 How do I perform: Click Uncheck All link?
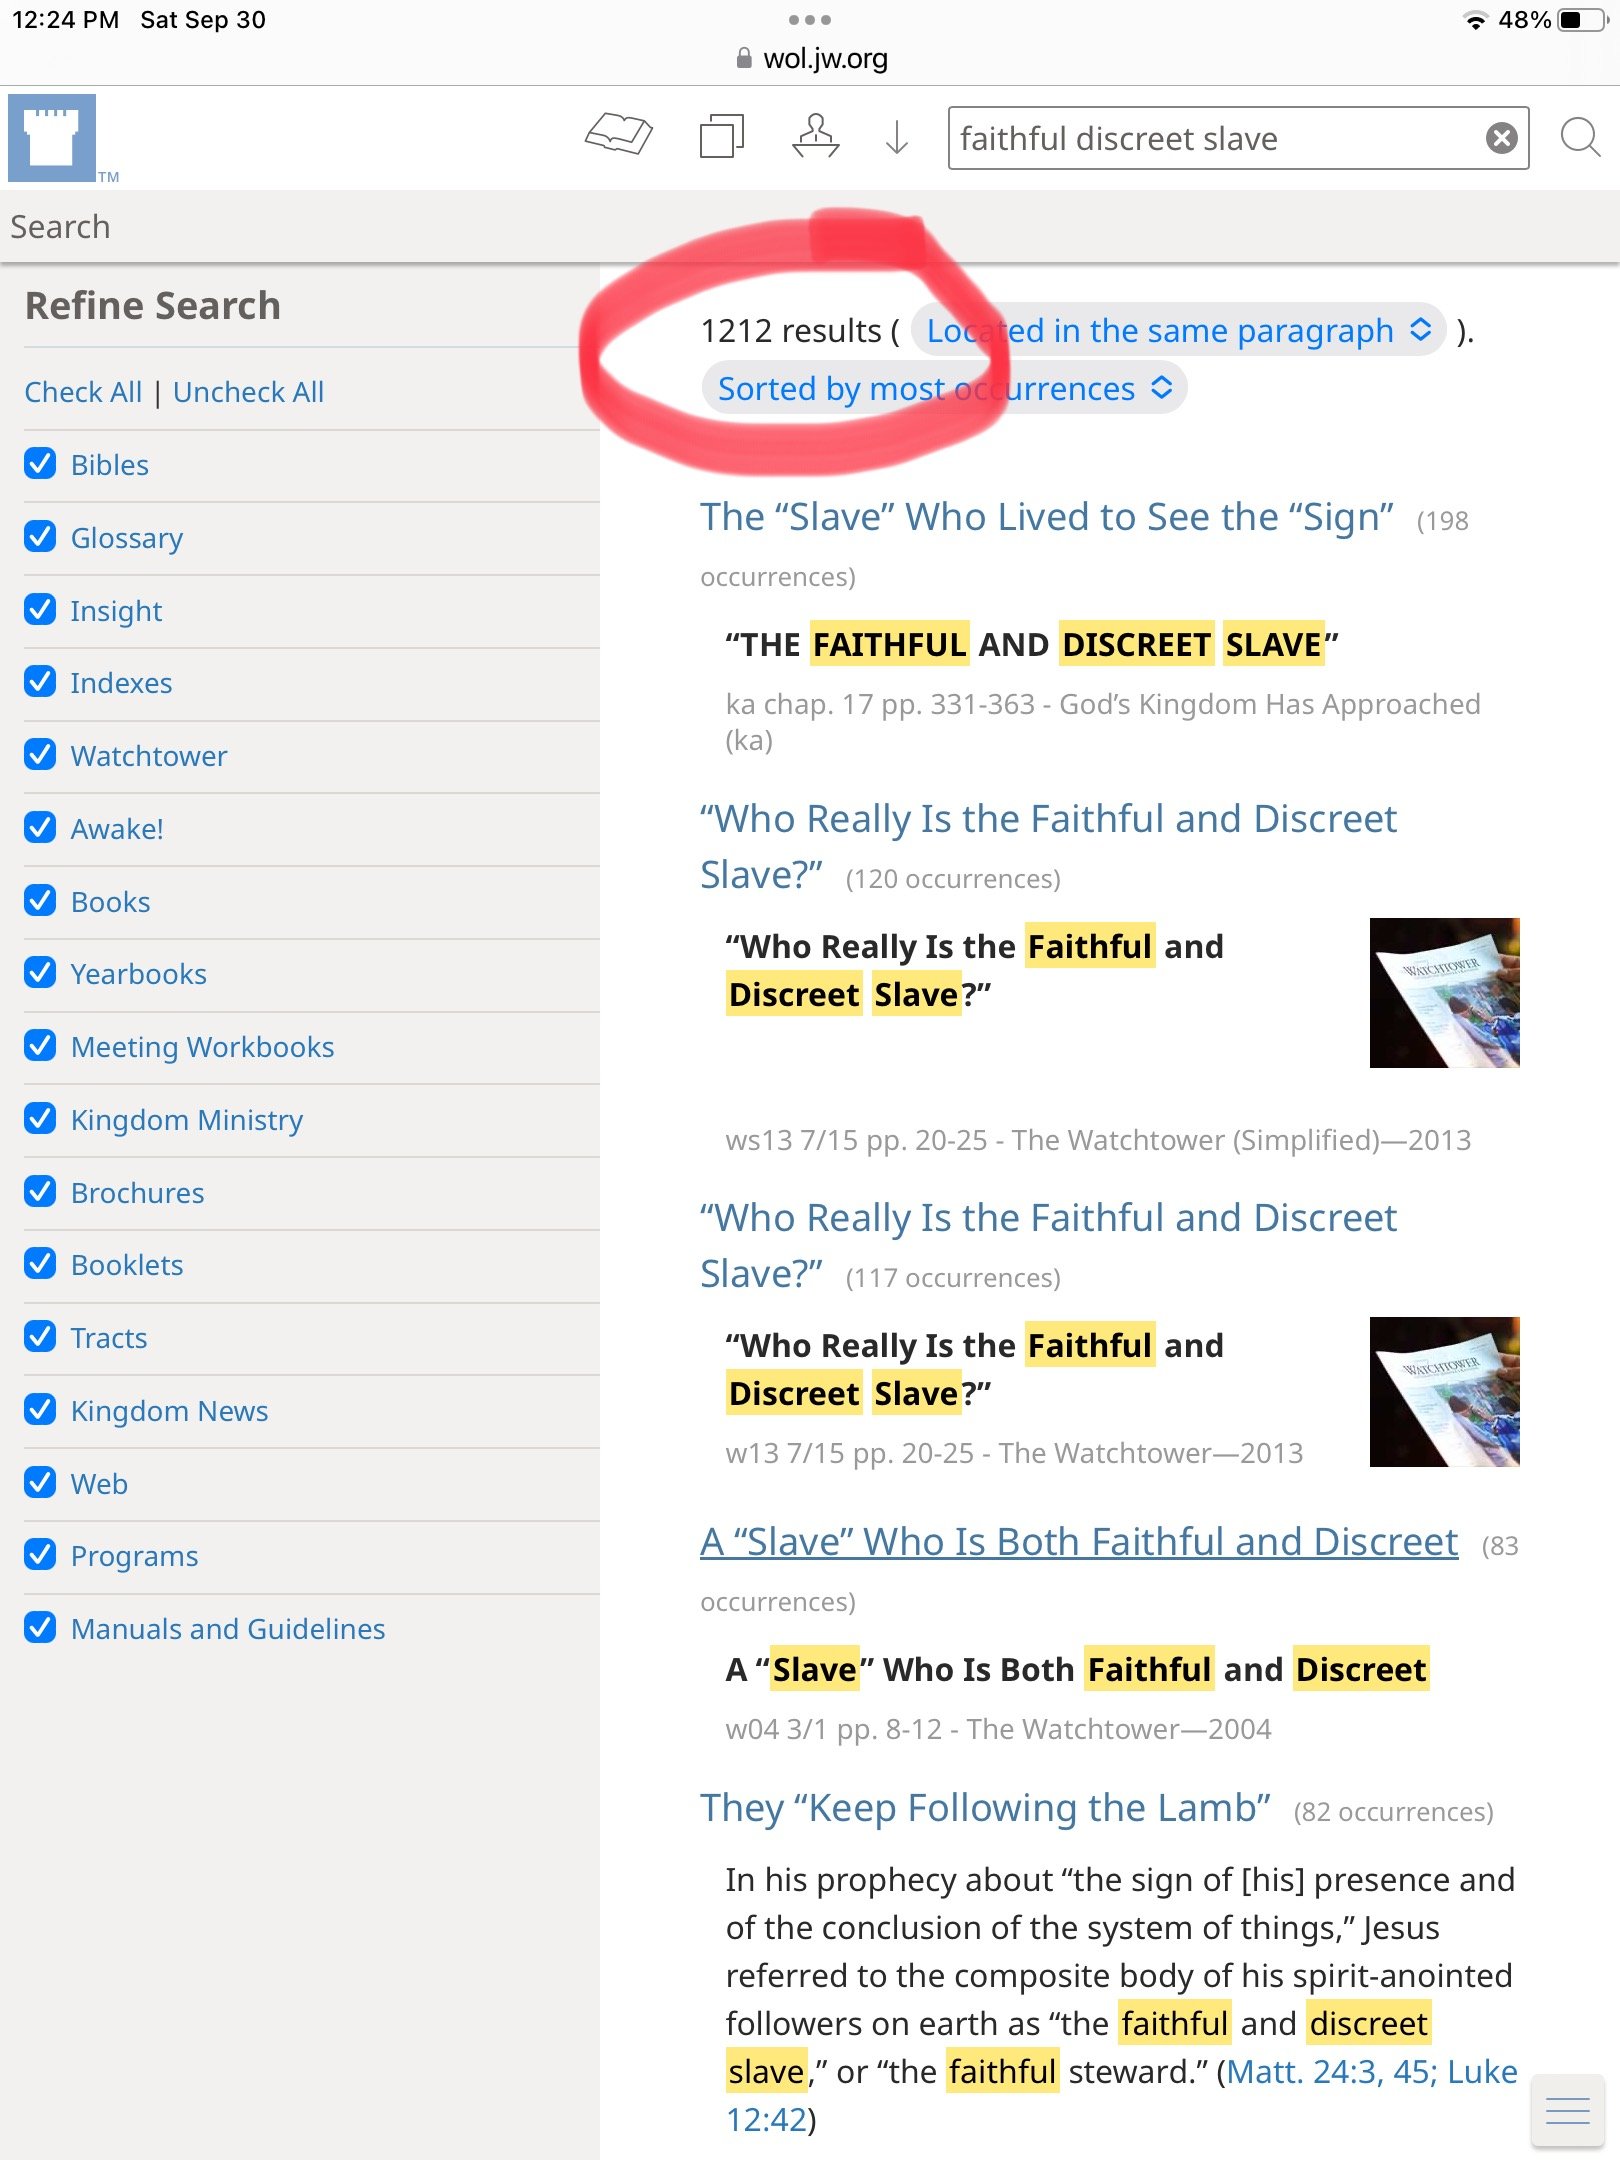click(x=248, y=392)
